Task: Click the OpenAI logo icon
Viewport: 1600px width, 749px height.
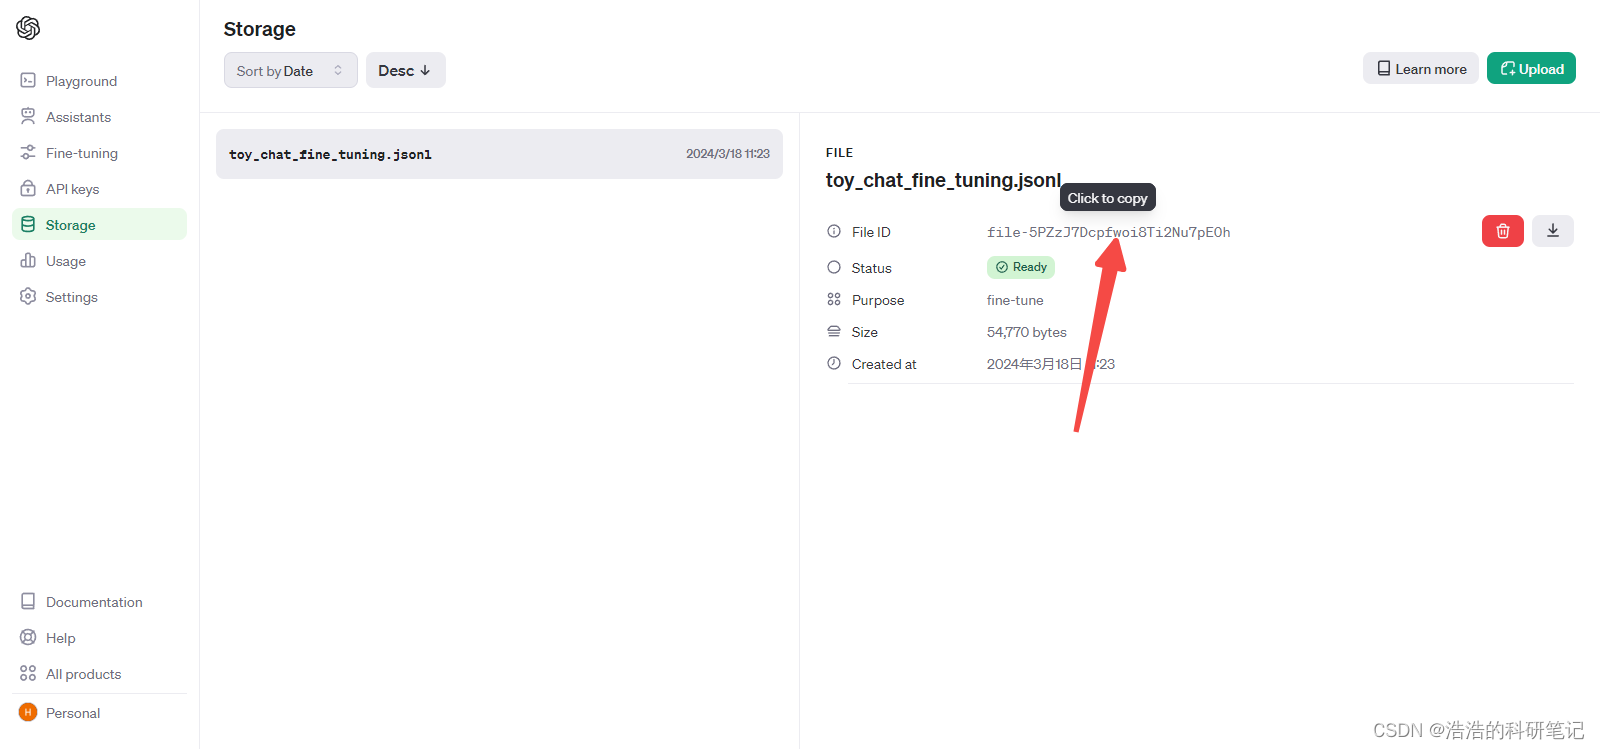Action: [28, 28]
